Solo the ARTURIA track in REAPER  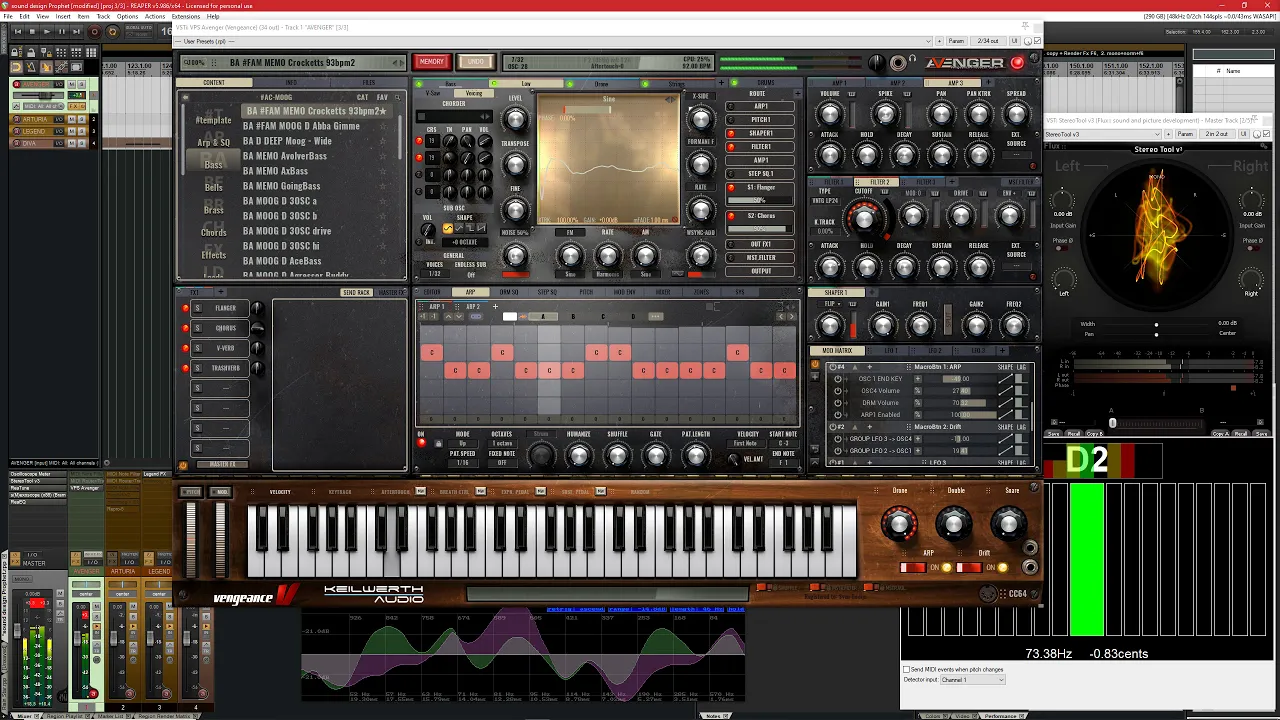[x=81, y=119]
